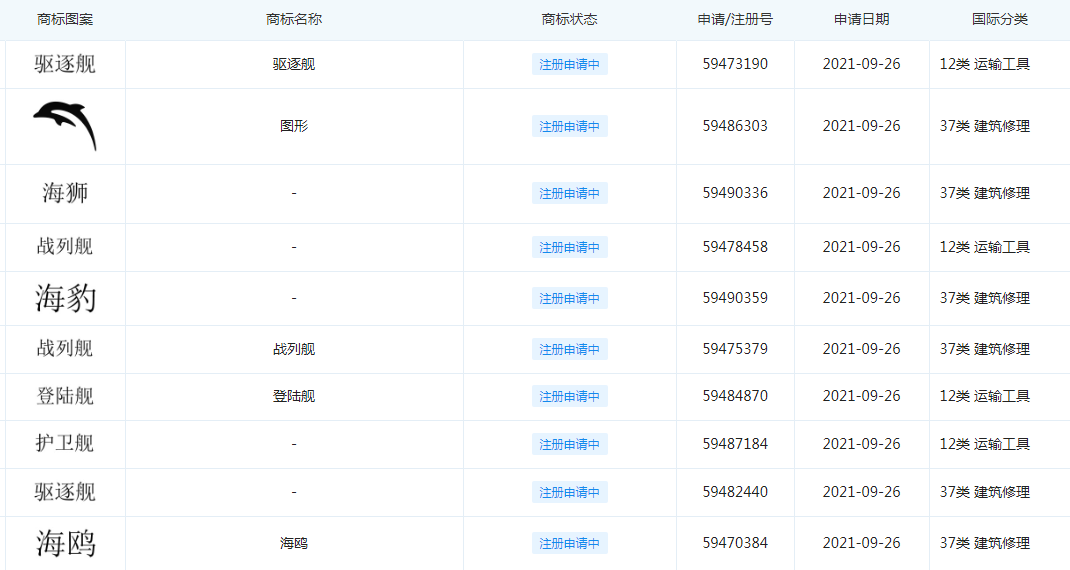Click 12类 运输工具 in the 护卫舰 row
Viewport: 1070px width, 570px height.
985,444
